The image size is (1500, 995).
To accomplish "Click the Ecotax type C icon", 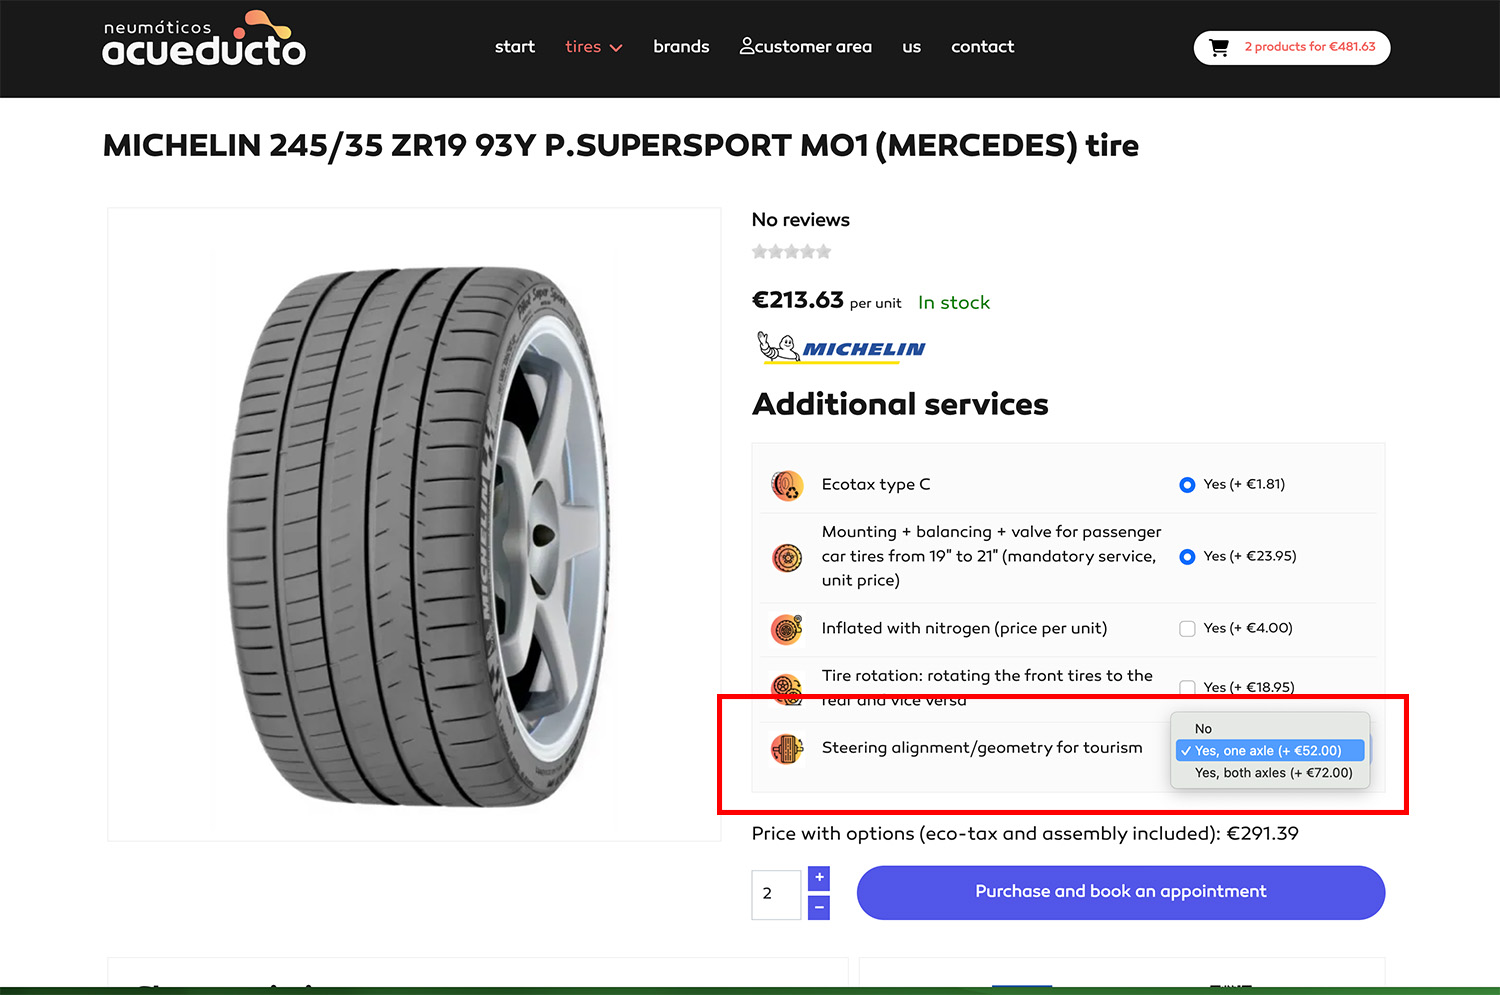I will (x=787, y=485).
